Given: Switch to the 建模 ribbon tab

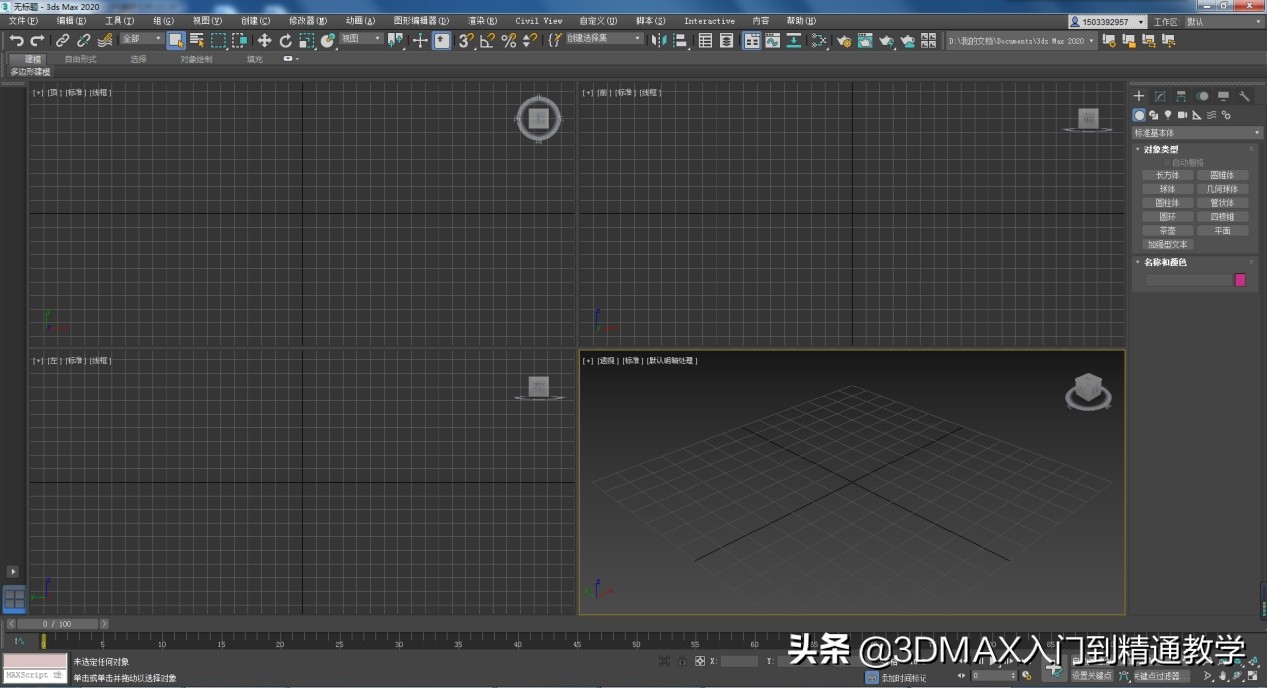Looking at the screenshot, I should tap(30, 58).
